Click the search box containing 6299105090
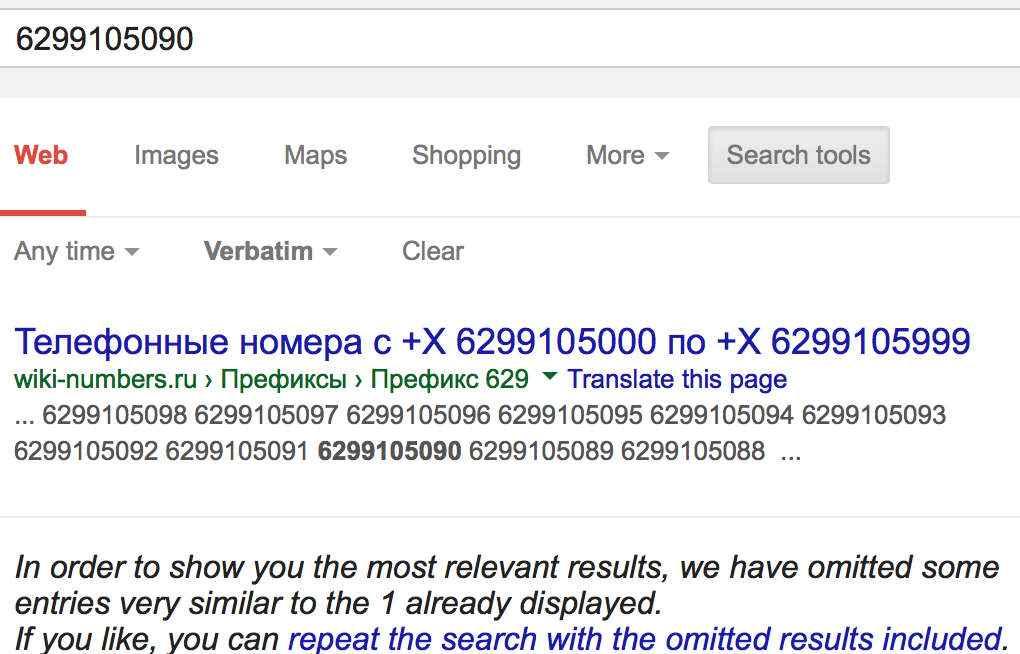The image size is (1020, 654). pyautogui.click(x=500, y=39)
